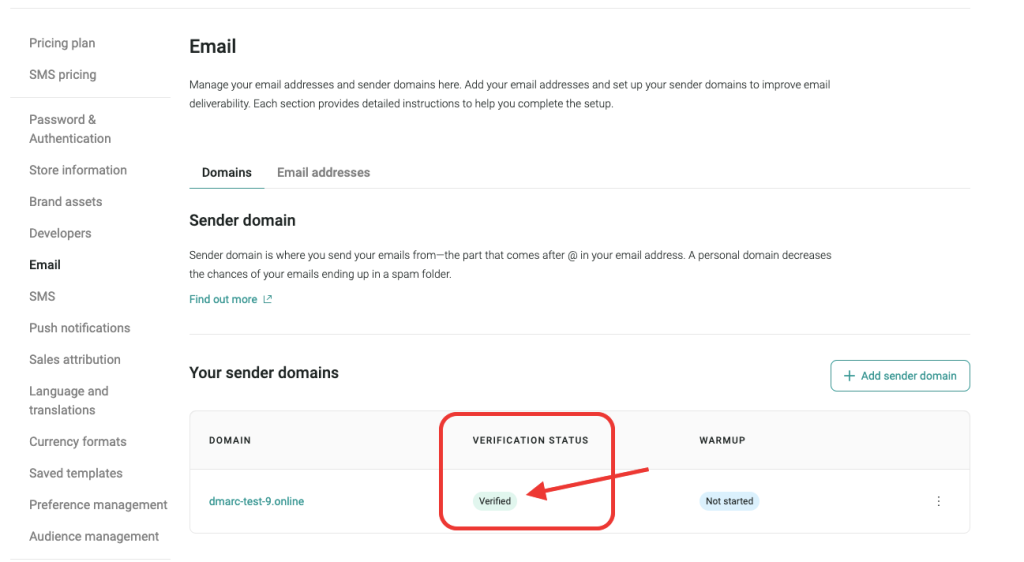Navigate to Store information
The width and height of the screenshot is (1024, 562).
(x=78, y=170)
